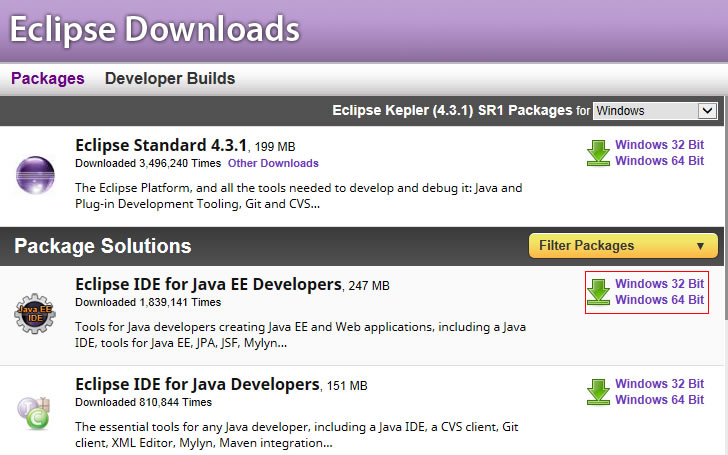The height and width of the screenshot is (455, 728).
Task: Click the Package Solutions section heading
Action: [103, 246]
